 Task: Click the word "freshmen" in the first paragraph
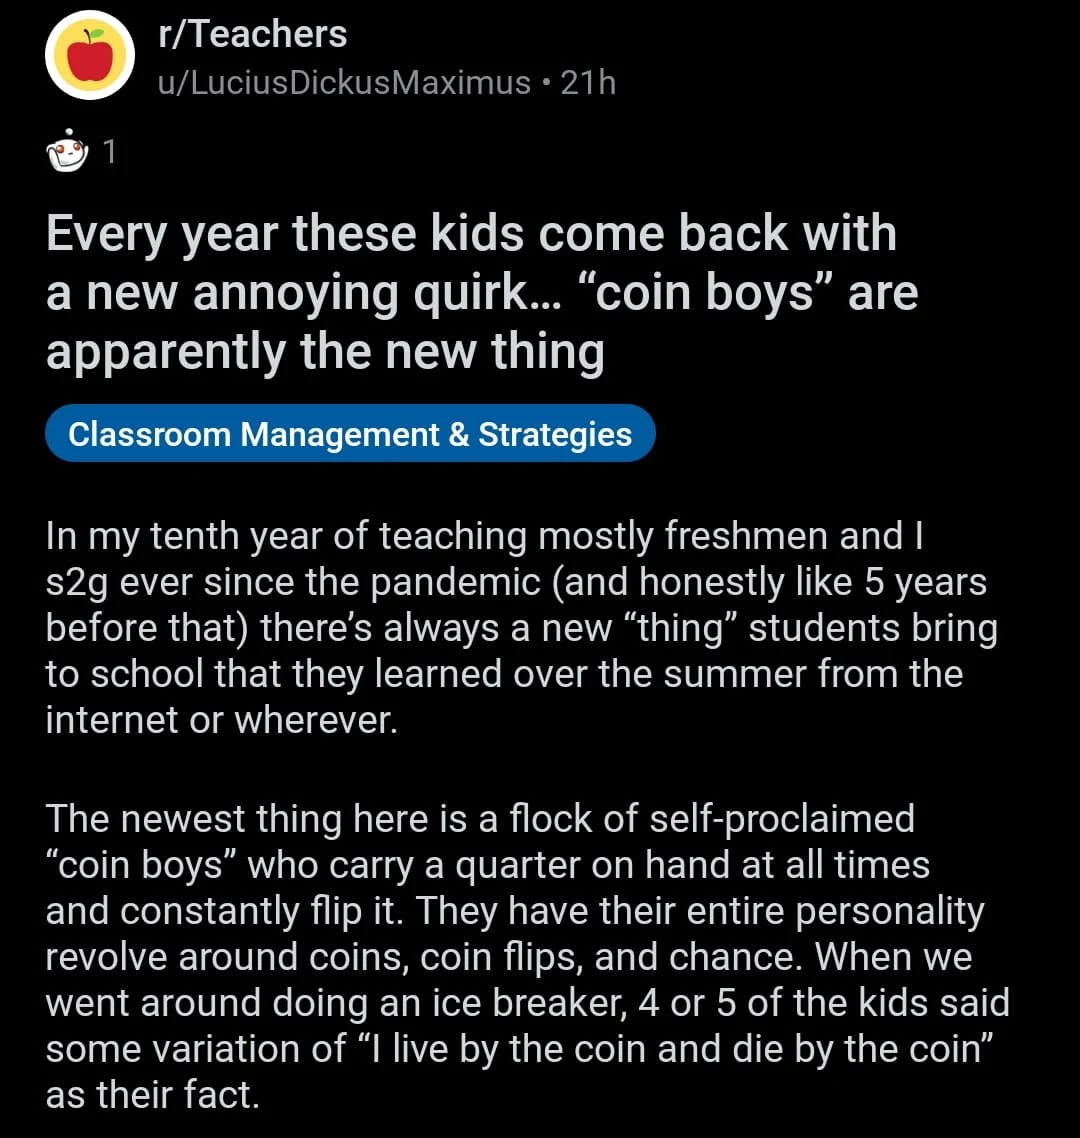pyautogui.click(x=747, y=537)
